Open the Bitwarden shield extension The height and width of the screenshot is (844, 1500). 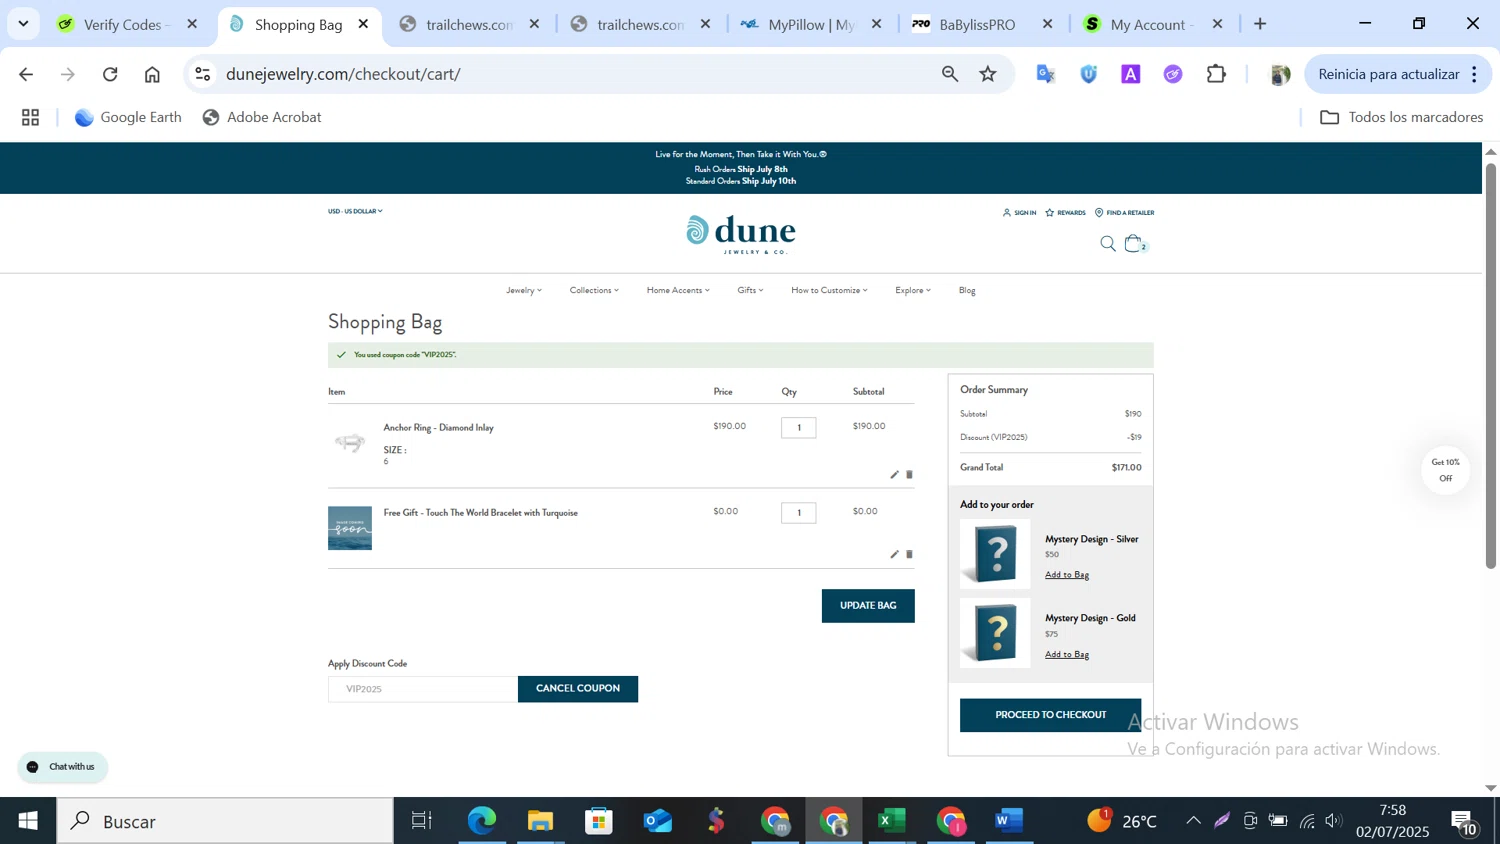click(x=1089, y=74)
